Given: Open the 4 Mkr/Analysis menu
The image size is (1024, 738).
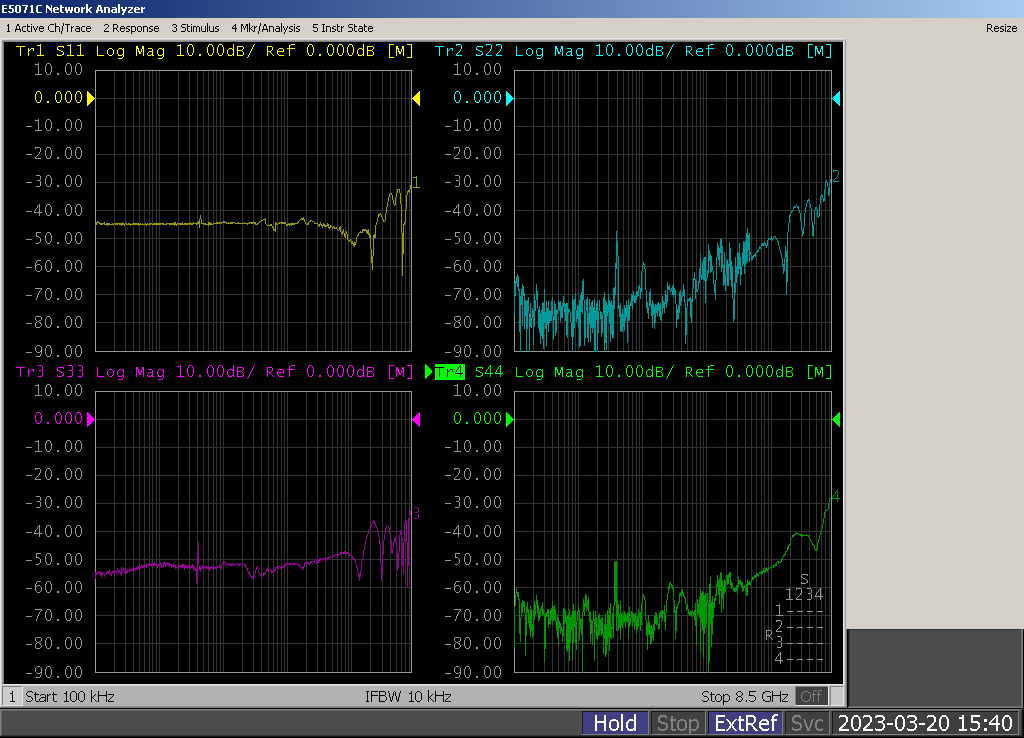Looking at the screenshot, I should [x=266, y=28].
